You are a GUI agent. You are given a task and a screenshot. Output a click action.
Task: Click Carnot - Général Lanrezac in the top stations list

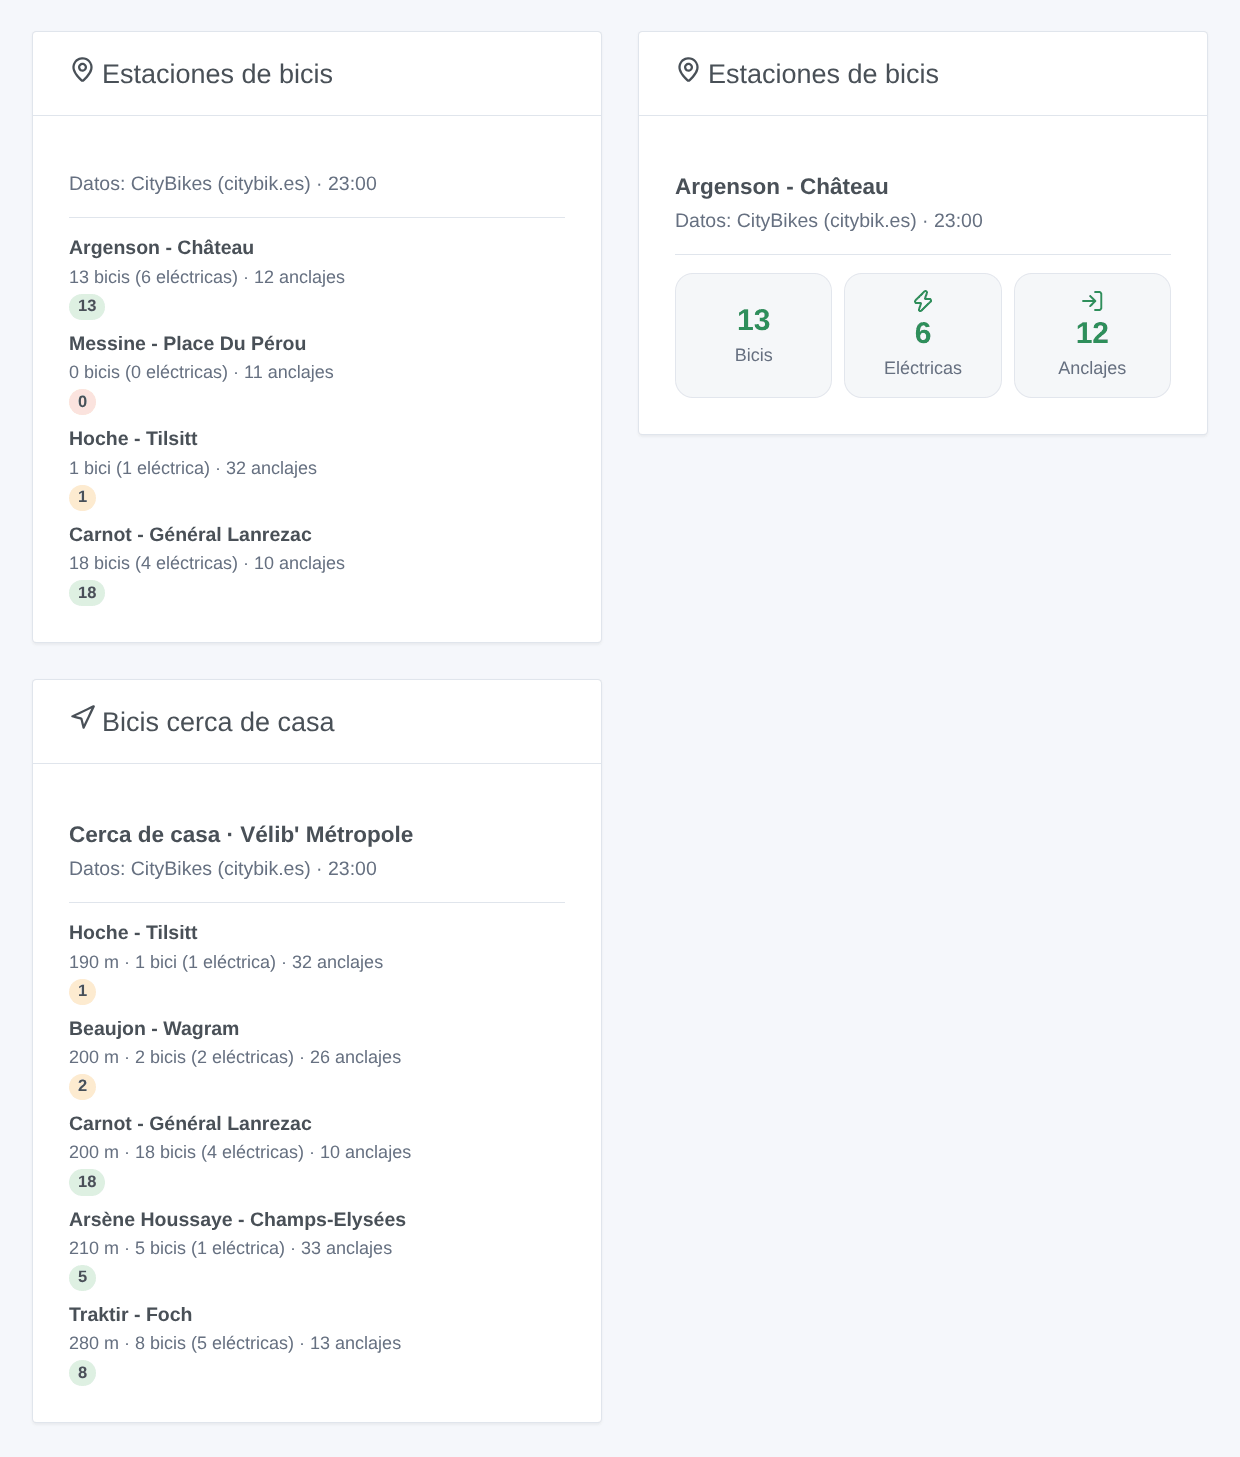pos(190,534)
